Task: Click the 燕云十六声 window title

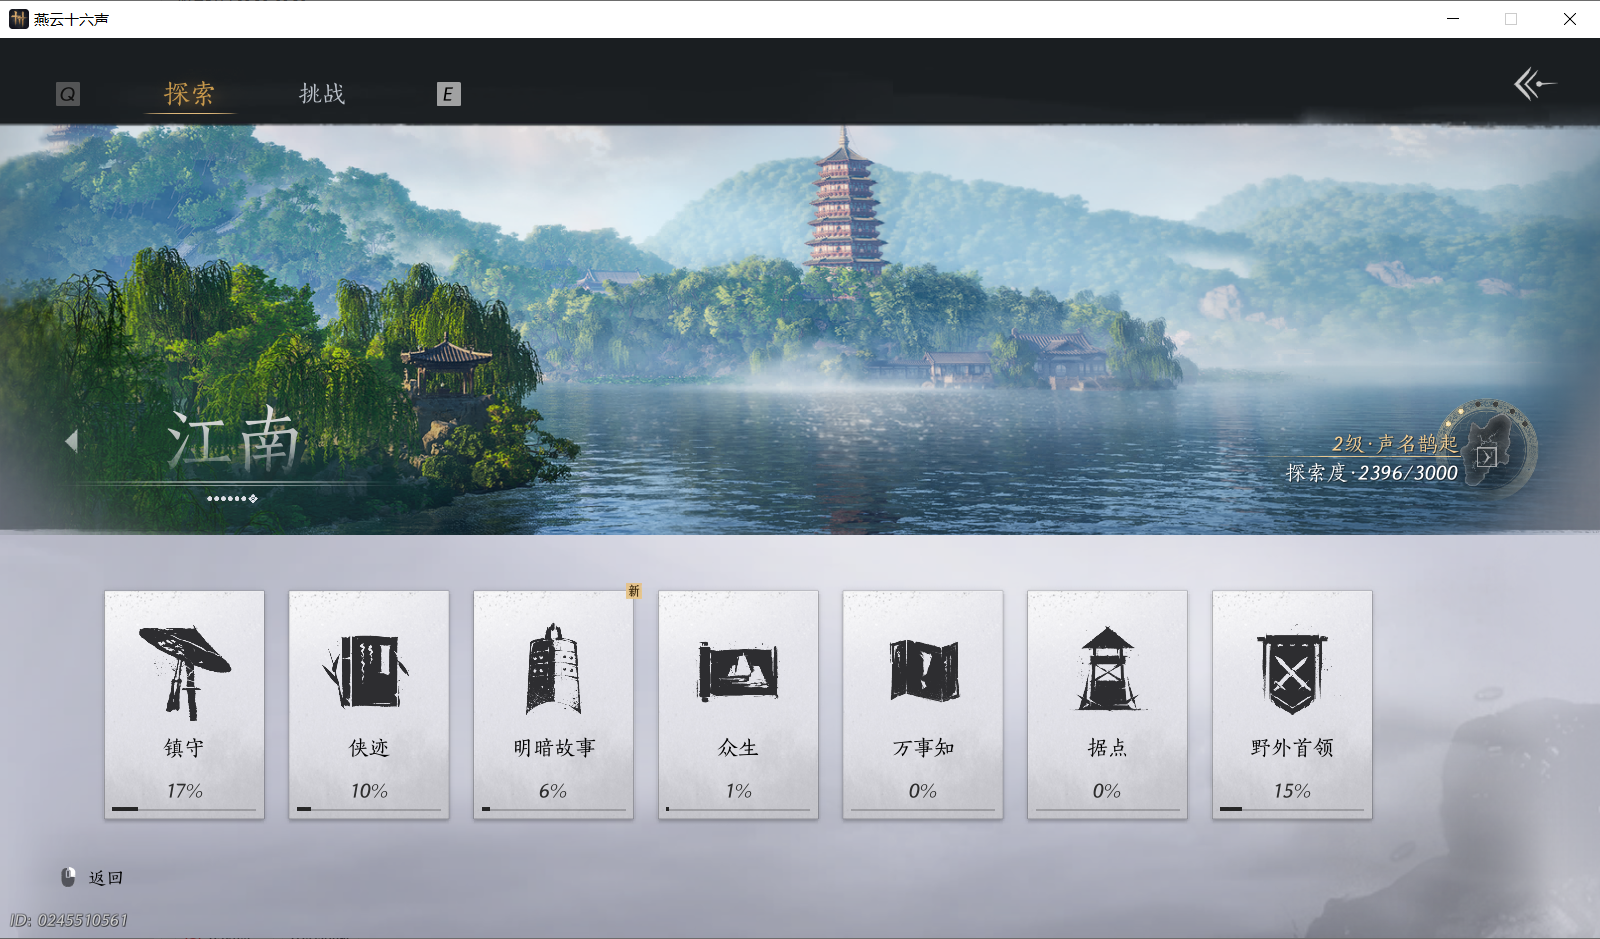Action: tap(71, 19)
